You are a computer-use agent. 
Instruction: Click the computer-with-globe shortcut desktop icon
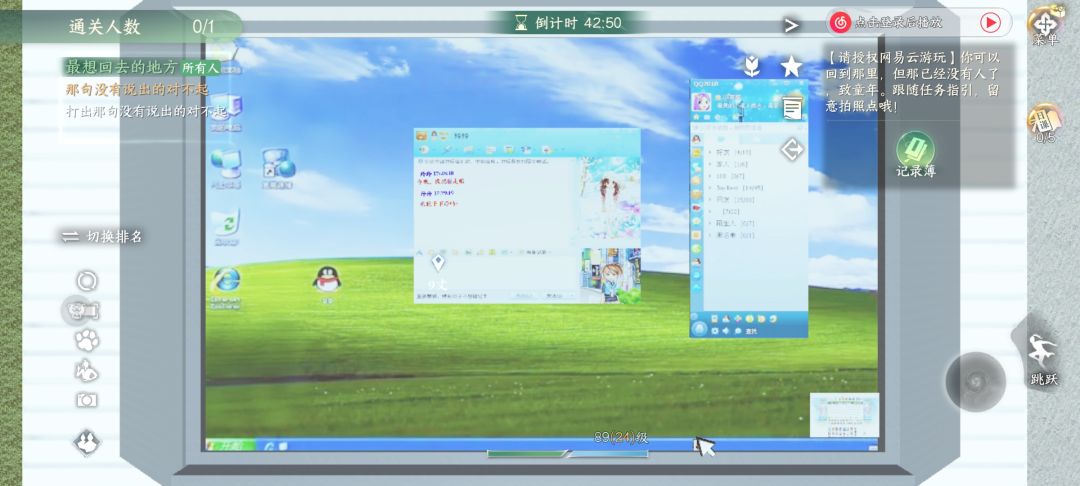pyautogui.click(x=278, y=168)
